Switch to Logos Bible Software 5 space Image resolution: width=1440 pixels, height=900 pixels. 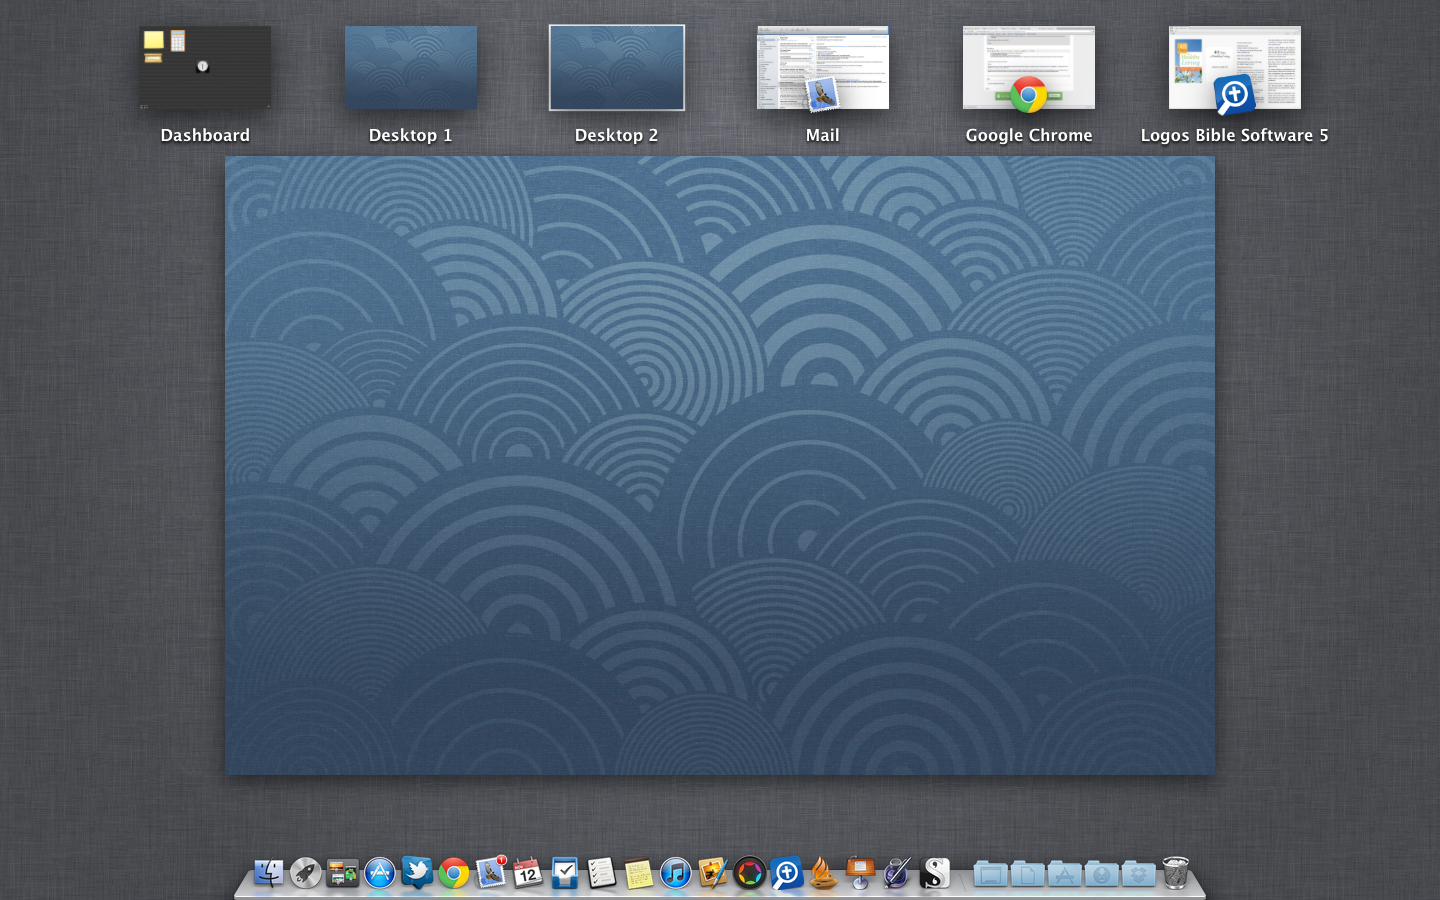point(1235,68)
